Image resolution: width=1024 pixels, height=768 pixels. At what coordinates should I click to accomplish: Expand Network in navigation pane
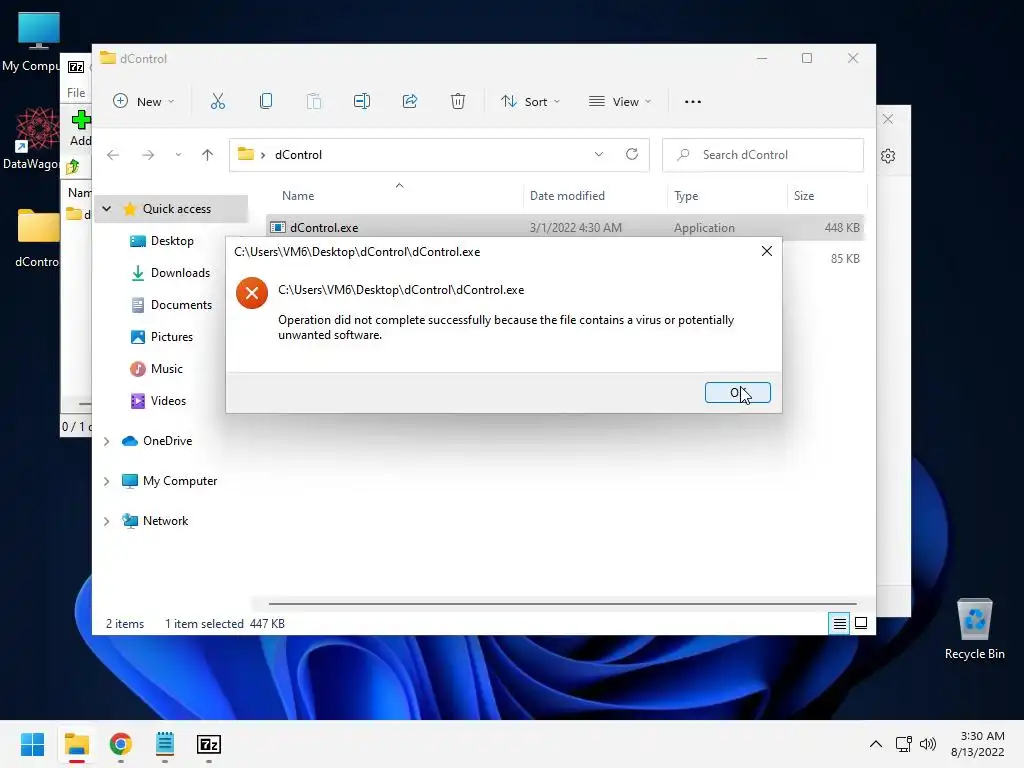106,521
